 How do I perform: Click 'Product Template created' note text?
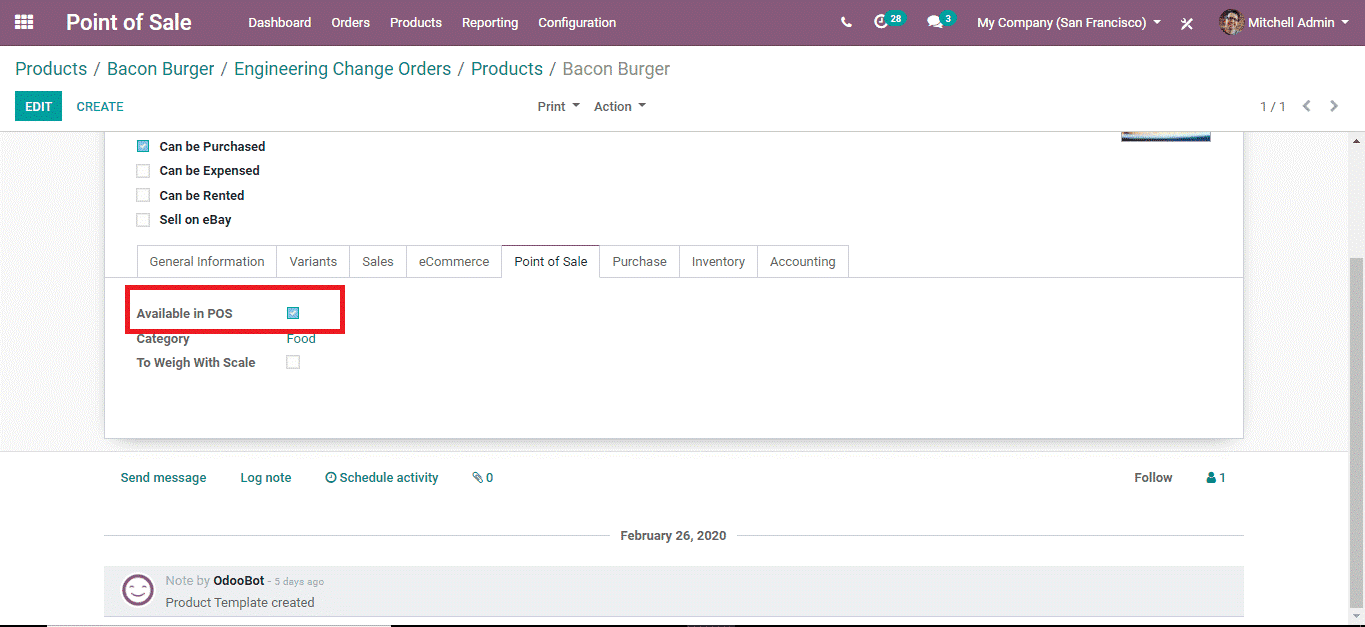240,602
